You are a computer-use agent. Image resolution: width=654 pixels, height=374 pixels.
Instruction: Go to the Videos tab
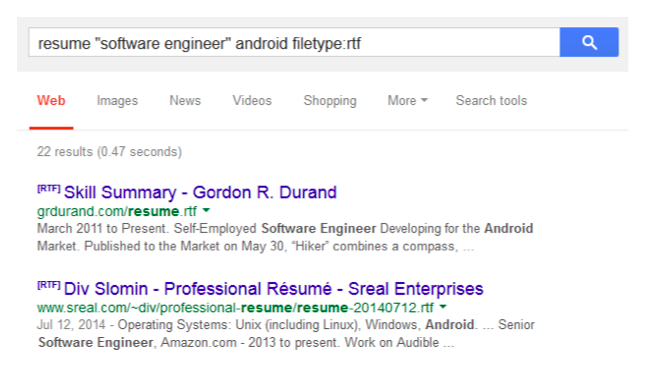coord(252,100)
